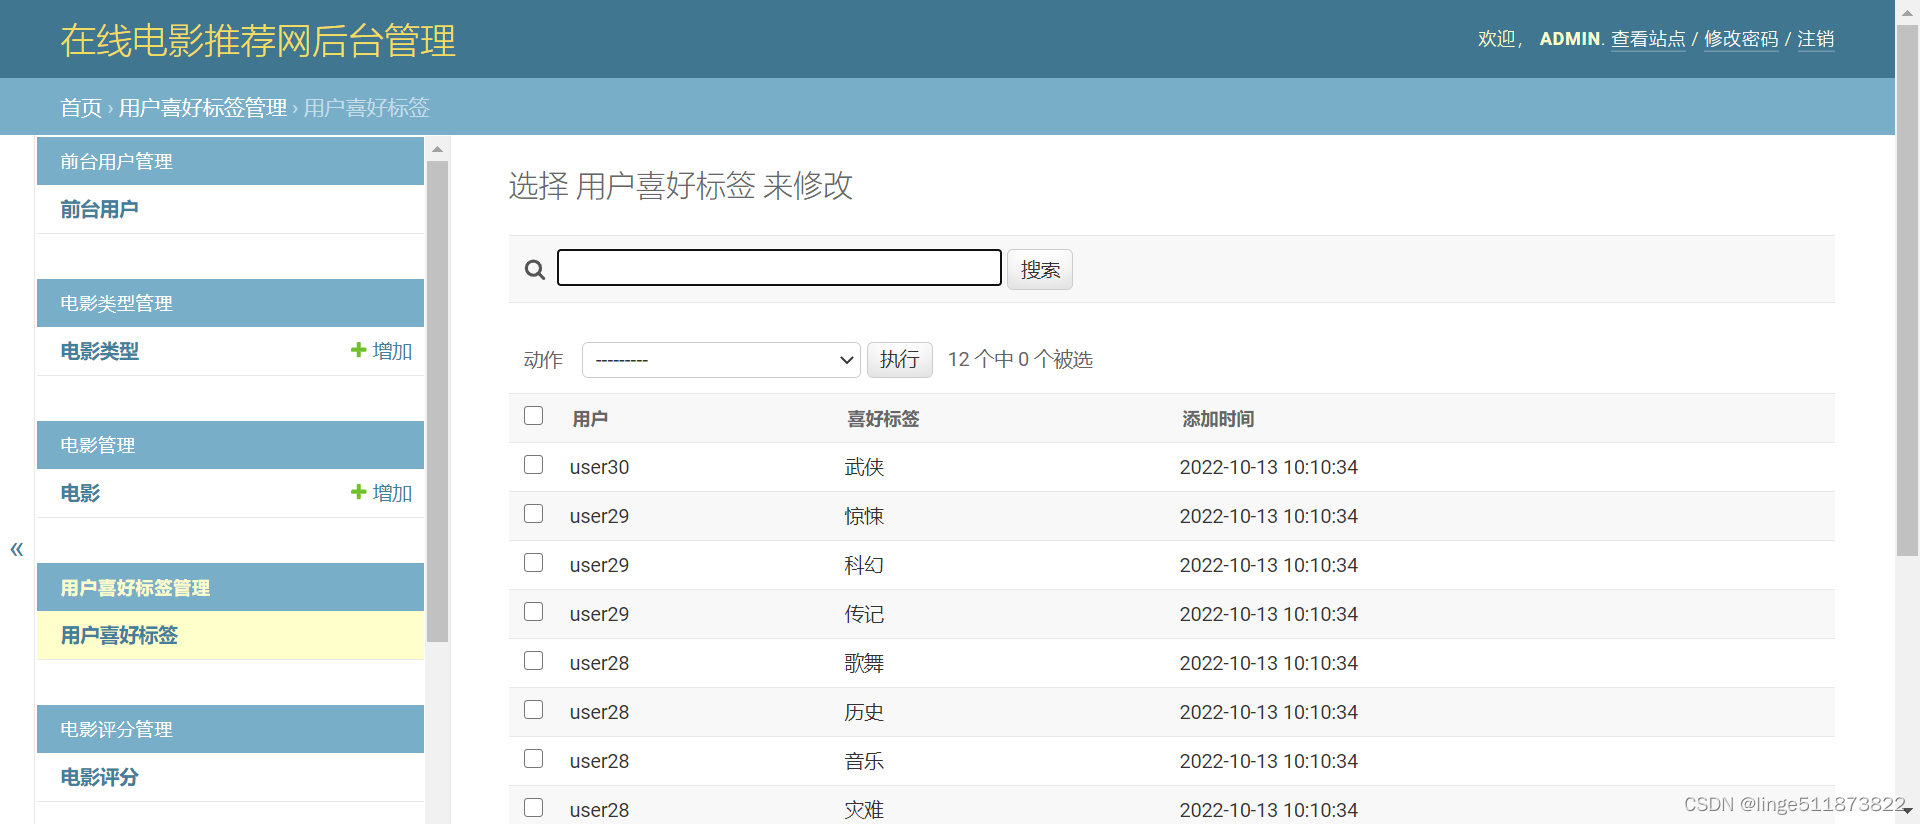Click the plus 增加 link for 电影类型
Image resolution: width=1920 pixels, height=824 pixels.
pyautogui.click(x=381, y=351)
